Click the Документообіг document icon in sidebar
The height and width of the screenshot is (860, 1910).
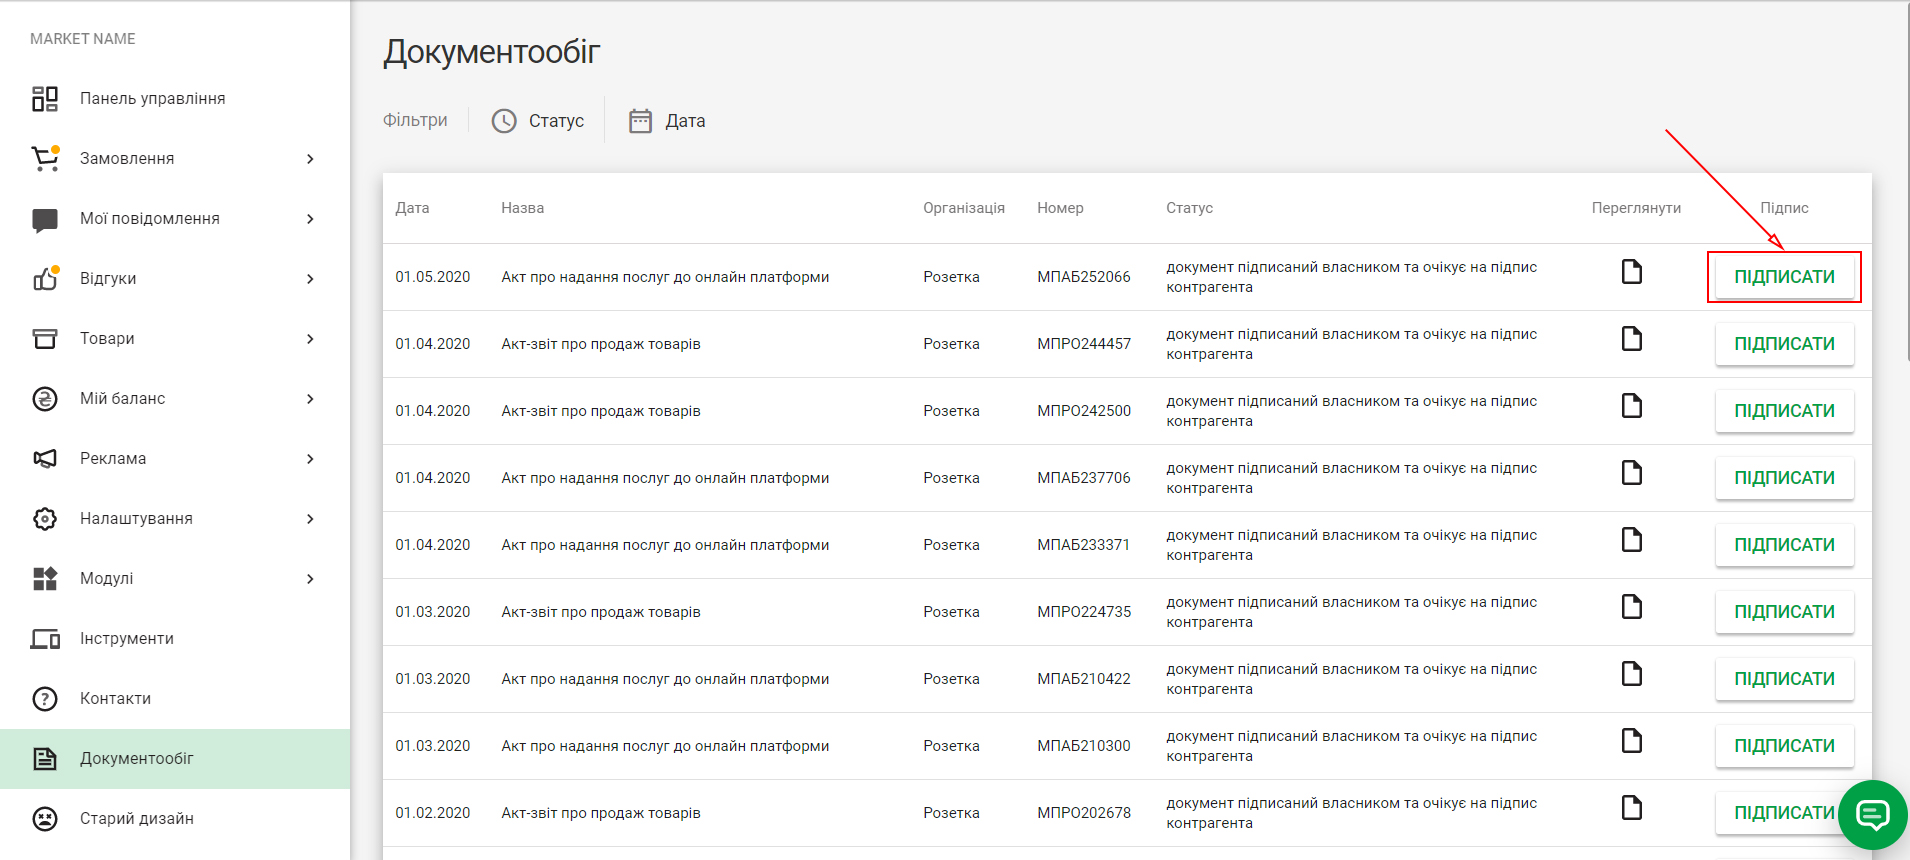pyautogui.click(x=45, y=759)
